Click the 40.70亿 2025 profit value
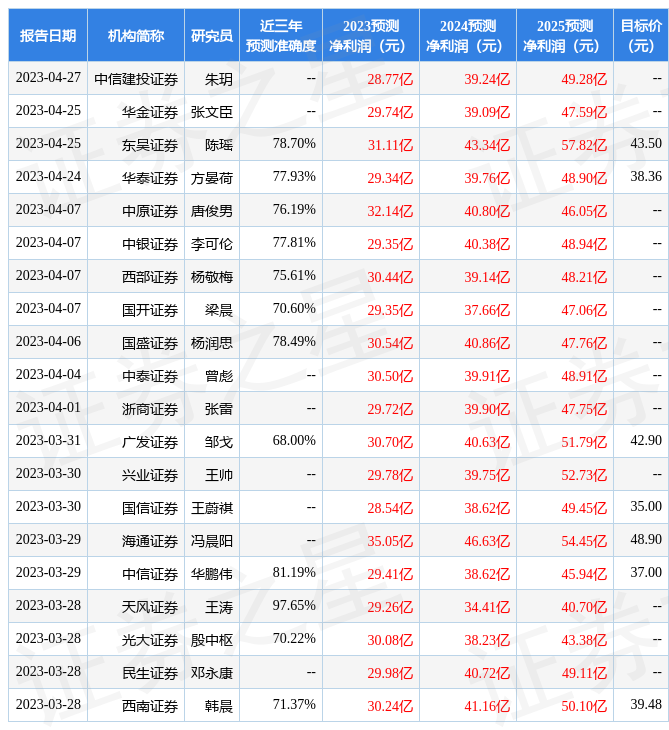 [x=584, y=607]
